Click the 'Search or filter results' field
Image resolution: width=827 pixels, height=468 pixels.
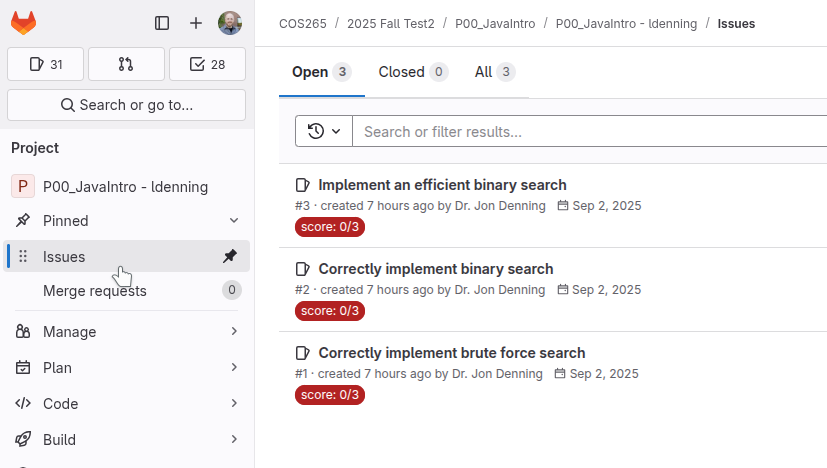pos(590,131)
